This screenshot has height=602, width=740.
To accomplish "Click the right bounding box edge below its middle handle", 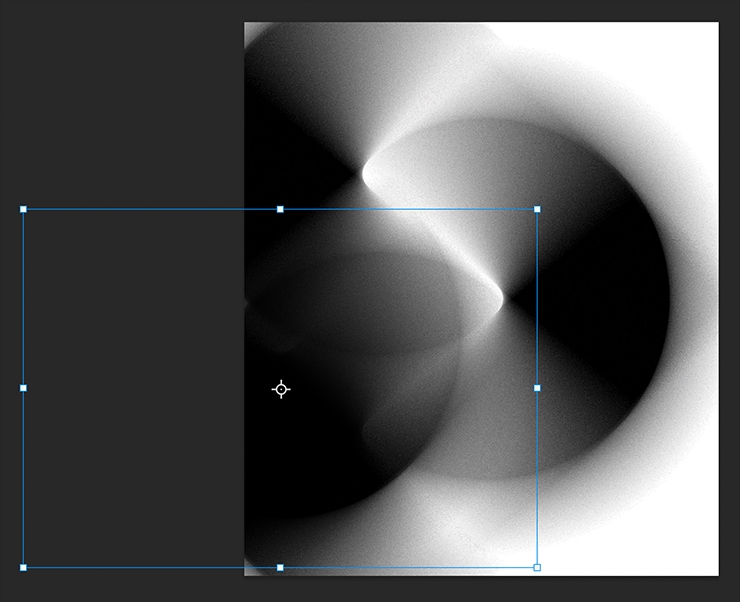I will (537, 480).
